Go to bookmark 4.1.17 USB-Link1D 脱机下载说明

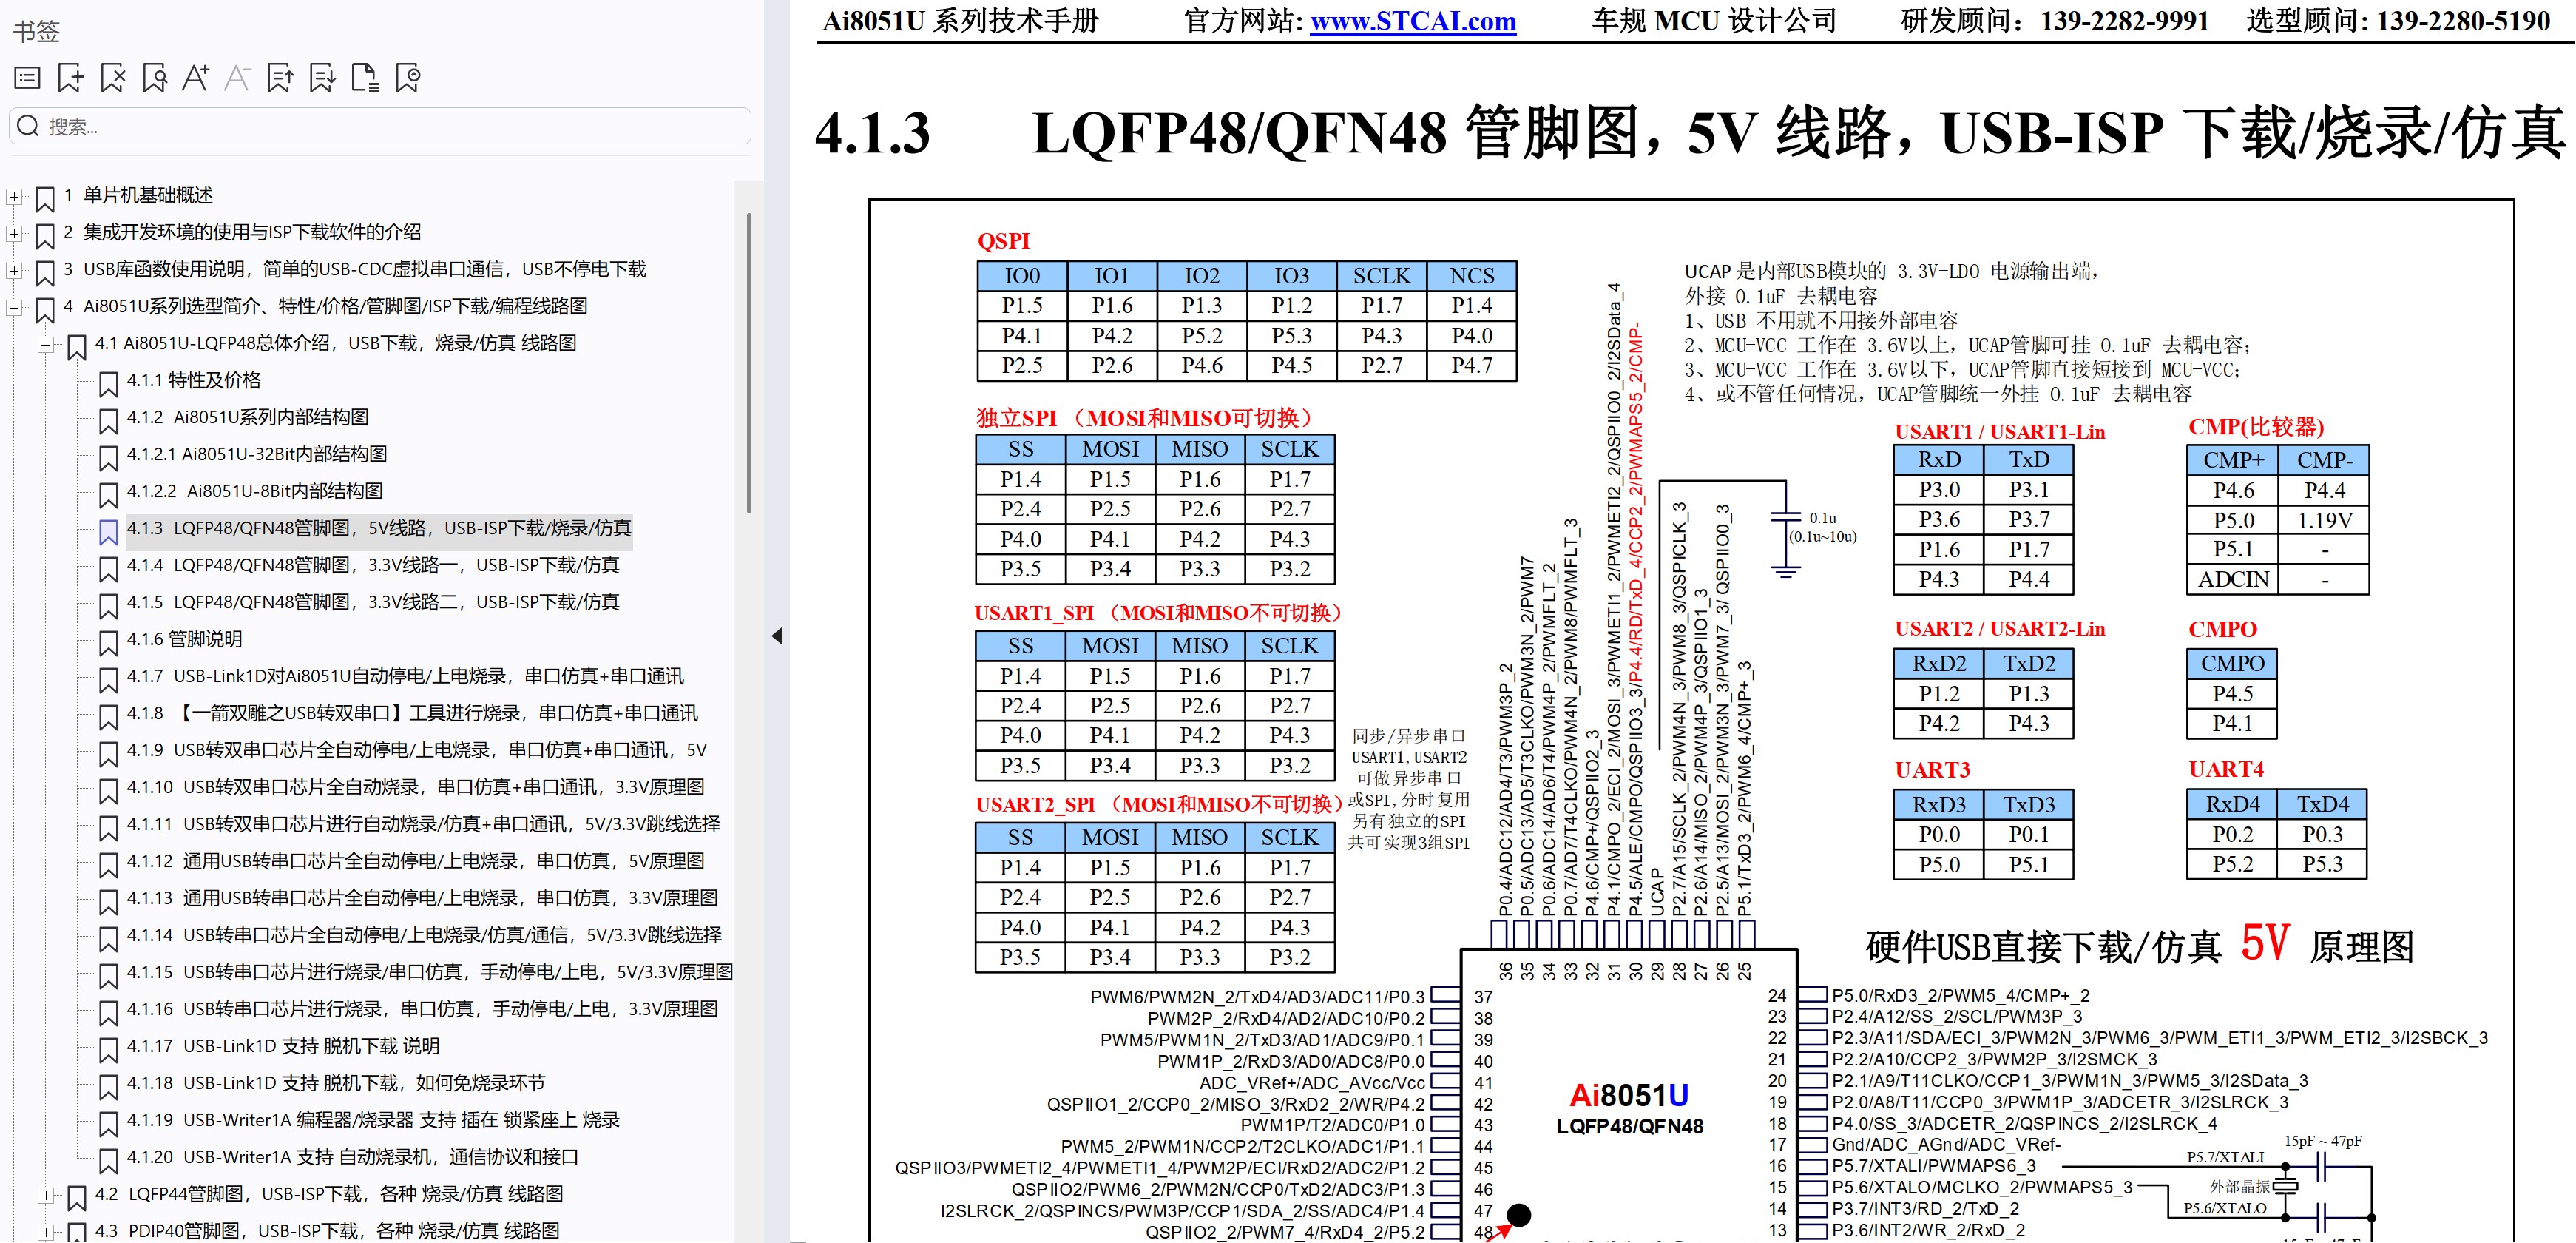283,1046
